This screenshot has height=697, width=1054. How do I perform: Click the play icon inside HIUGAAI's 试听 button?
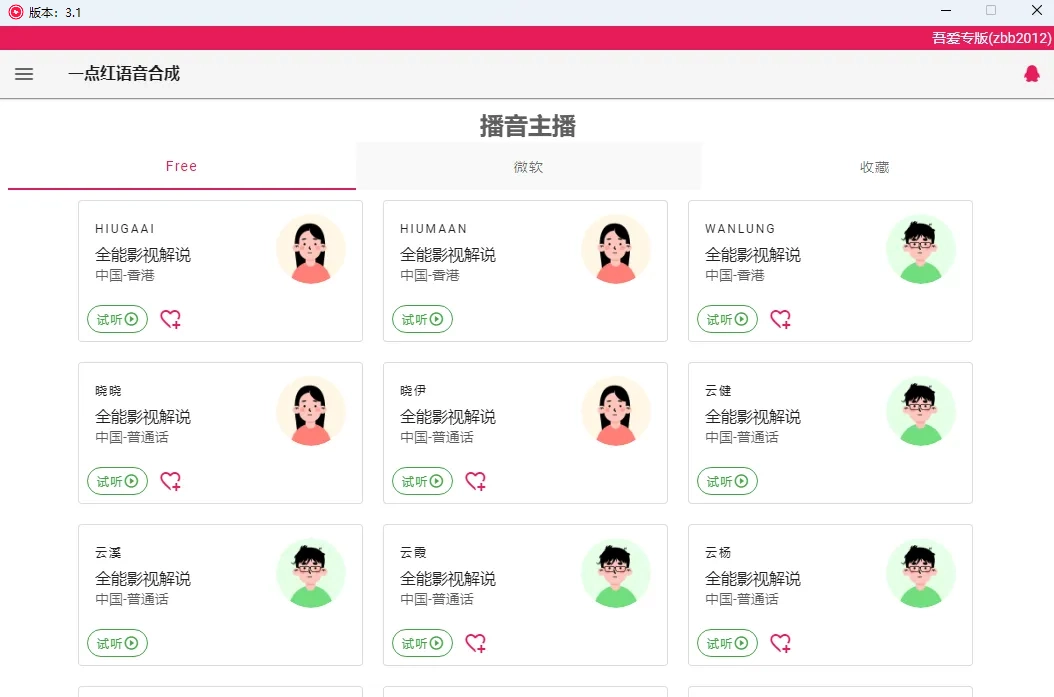click(129, 319)
